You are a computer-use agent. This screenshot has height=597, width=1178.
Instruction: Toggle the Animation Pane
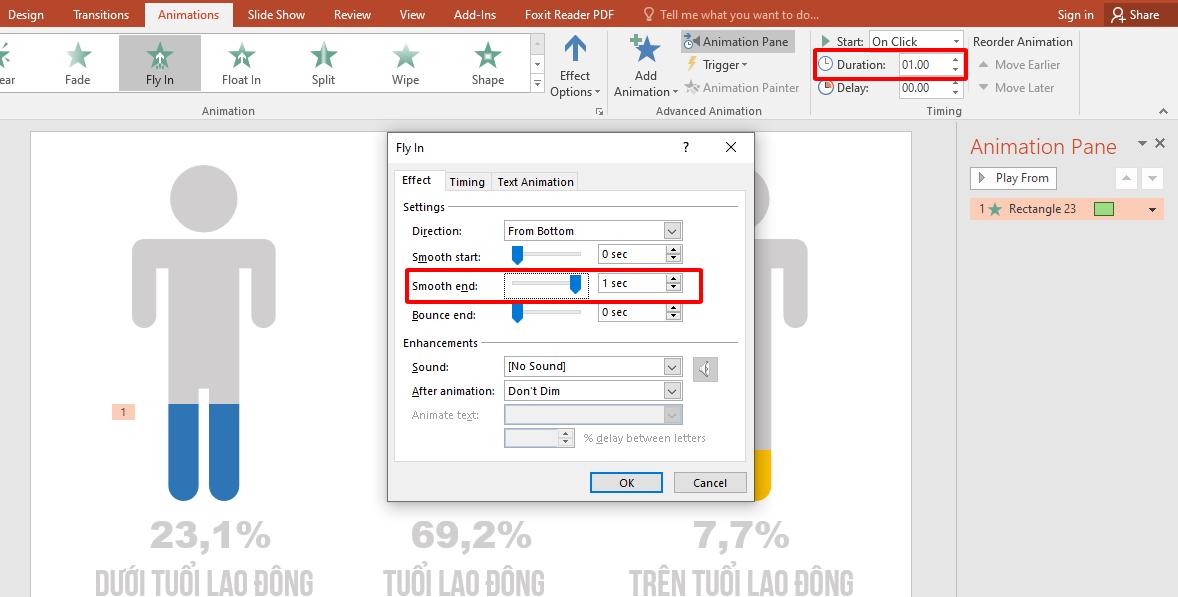(x=737, y=41)
